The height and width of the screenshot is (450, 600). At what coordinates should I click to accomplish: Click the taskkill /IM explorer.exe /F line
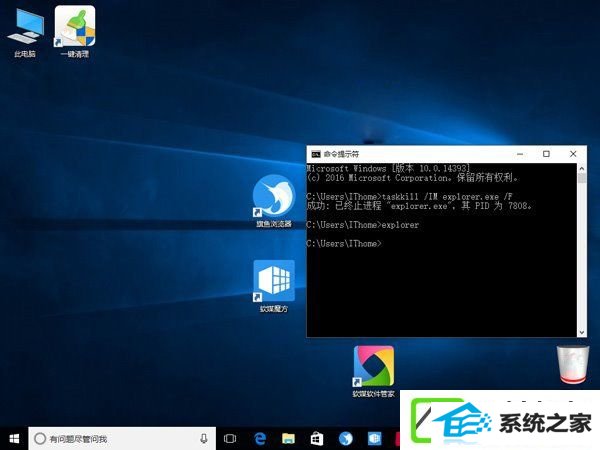tap(409, 197)
